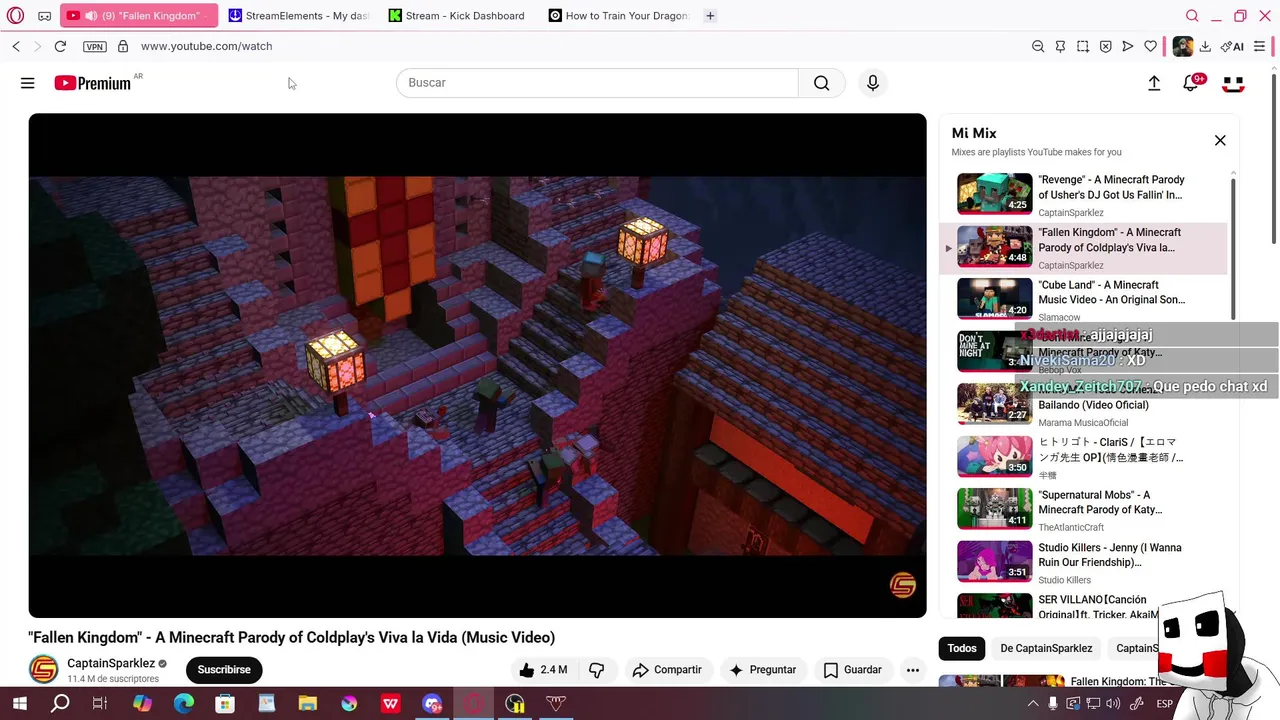
Task: Open the search tabs magnifier icon
Action: coord(1192,16)
